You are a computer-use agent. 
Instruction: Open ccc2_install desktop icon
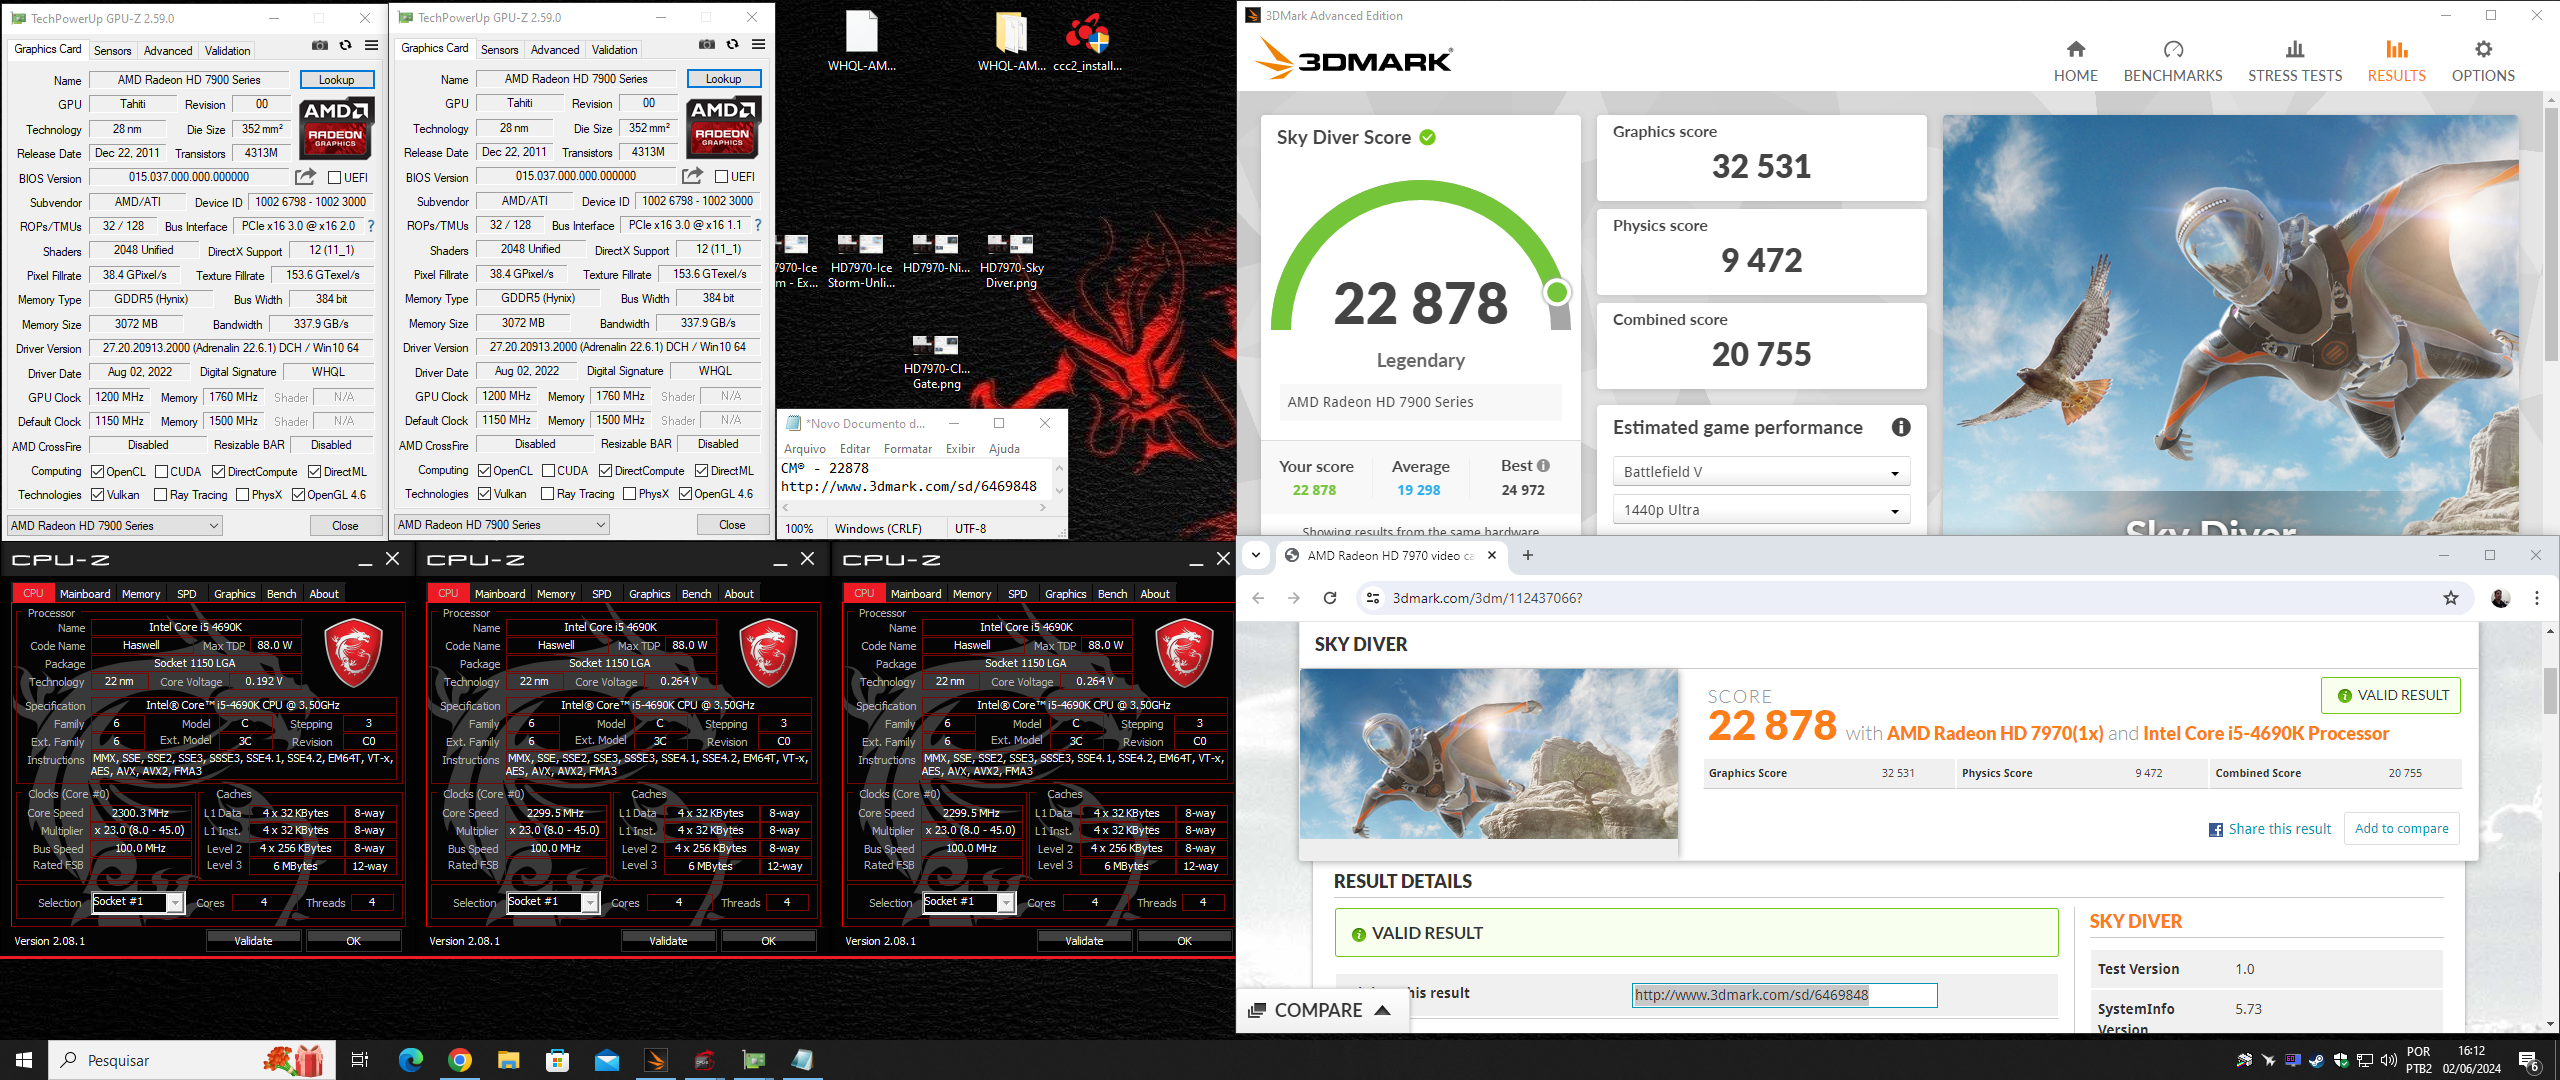[x=1087, y=41]
